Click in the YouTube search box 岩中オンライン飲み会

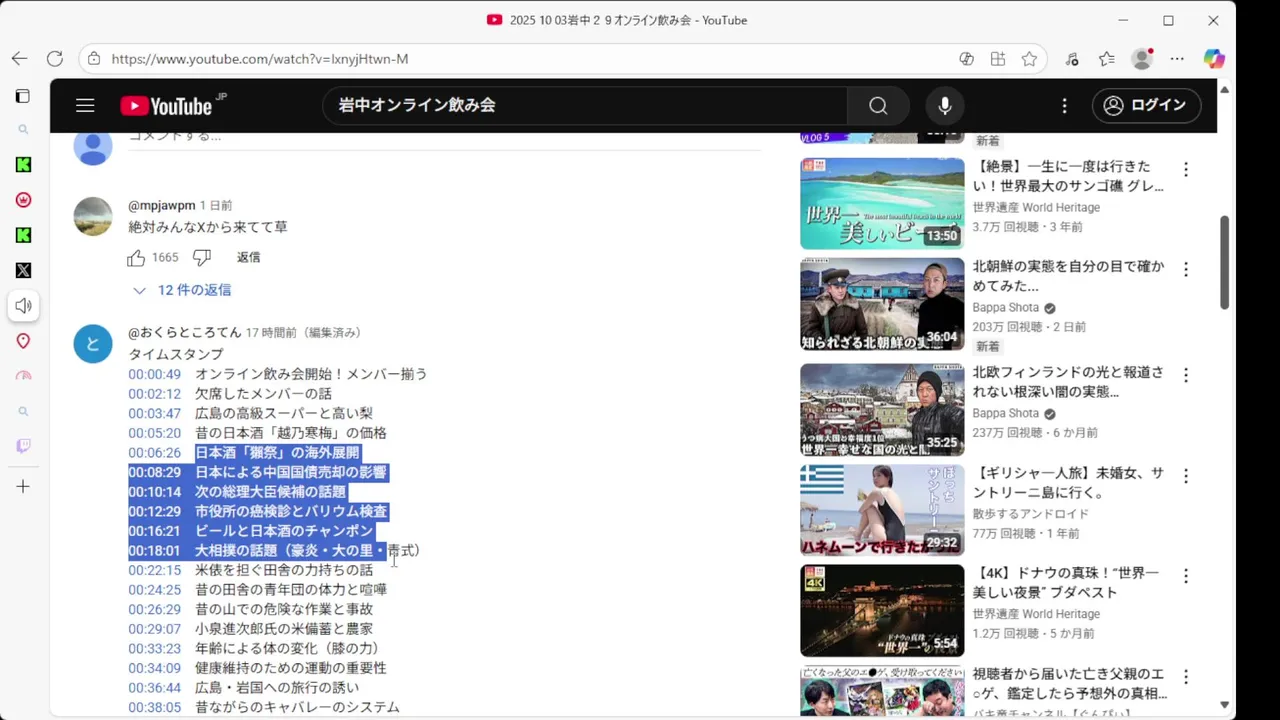point(585,106)
